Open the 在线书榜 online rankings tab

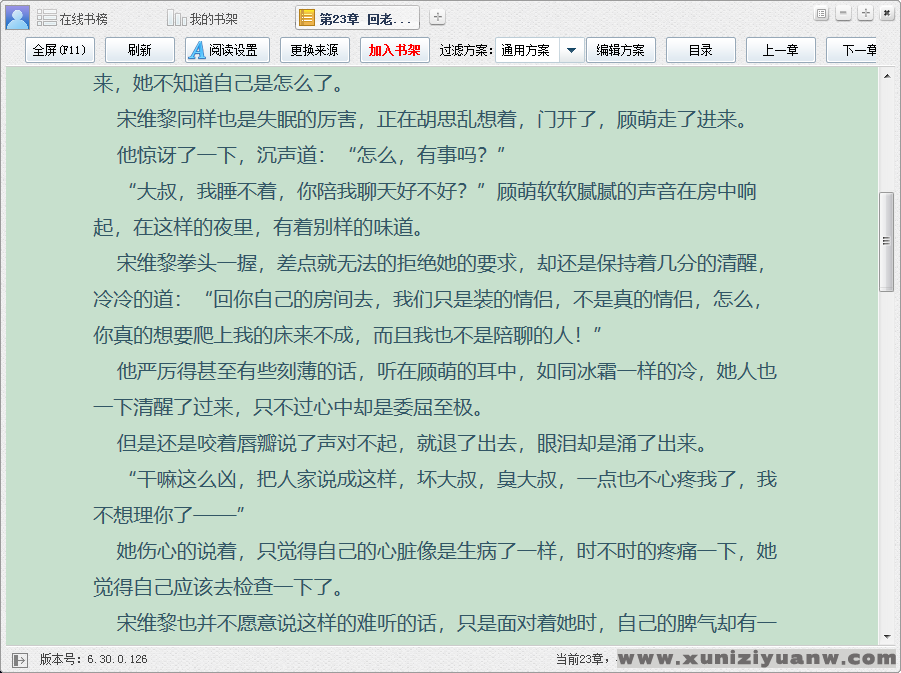click(x=72, y=19)
